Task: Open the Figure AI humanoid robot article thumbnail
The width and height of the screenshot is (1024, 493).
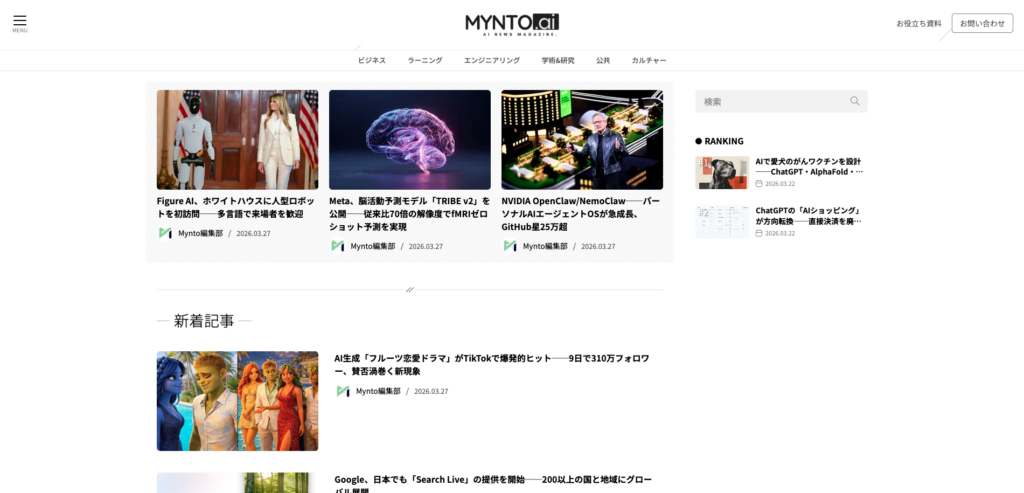Action: 237,139
